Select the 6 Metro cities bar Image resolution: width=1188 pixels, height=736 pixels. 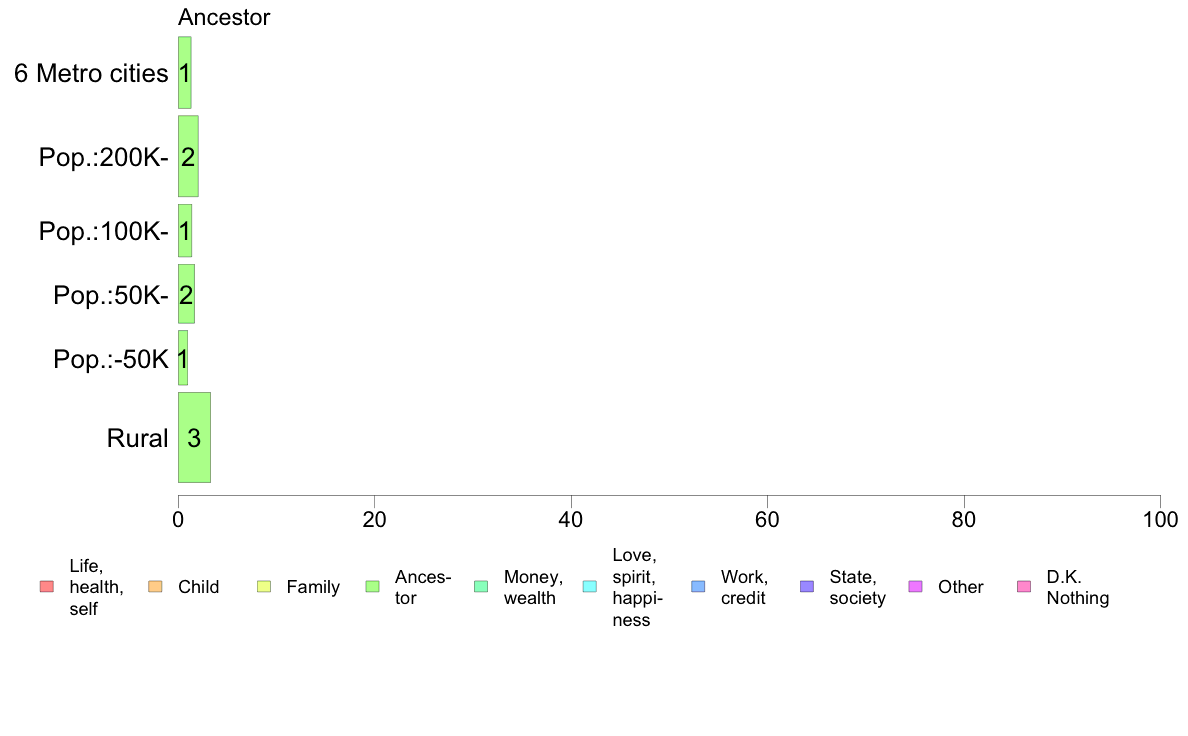pos(184,73)
